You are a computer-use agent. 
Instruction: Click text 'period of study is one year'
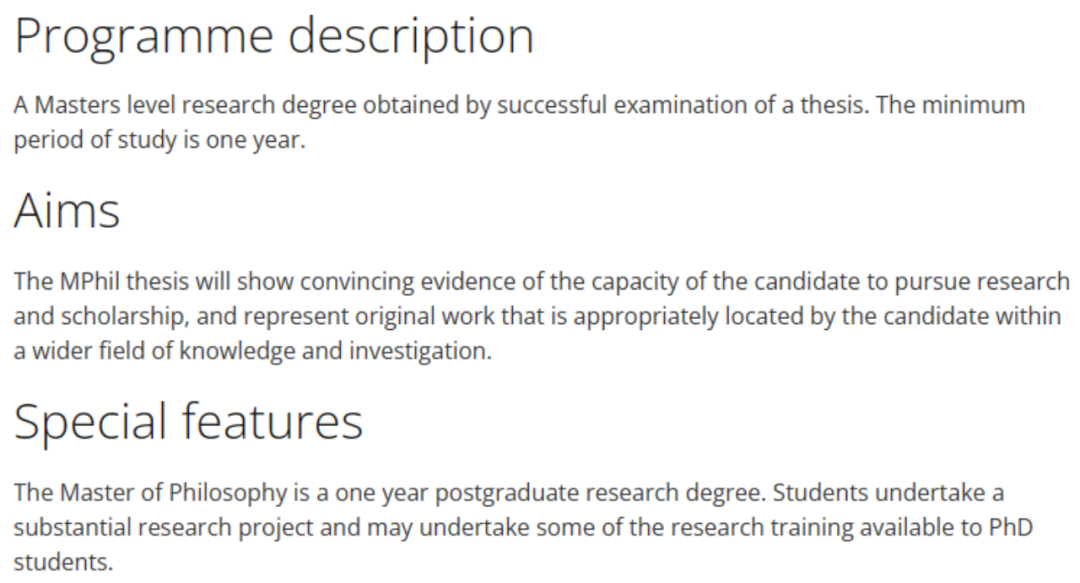157,140
